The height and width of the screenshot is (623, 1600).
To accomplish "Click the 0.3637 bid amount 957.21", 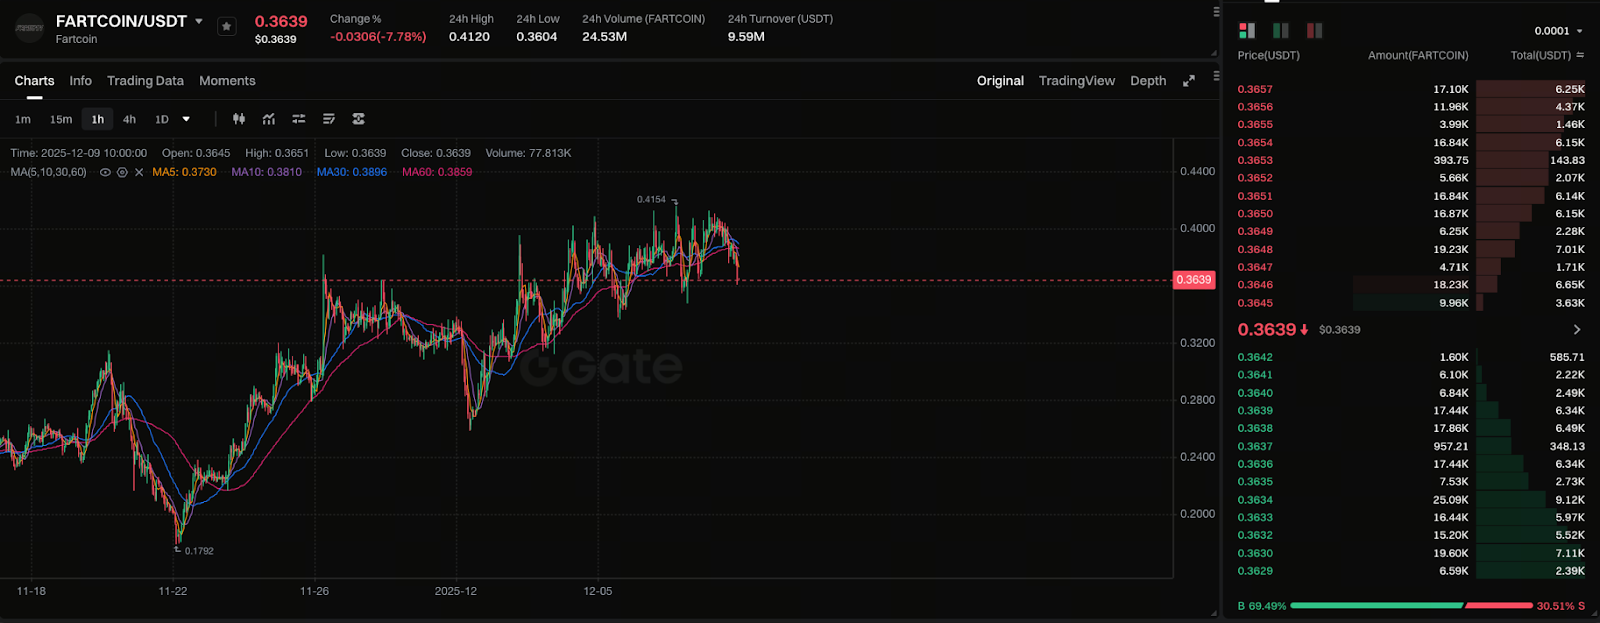I will pyautogui.click(x=1451, y=446).
